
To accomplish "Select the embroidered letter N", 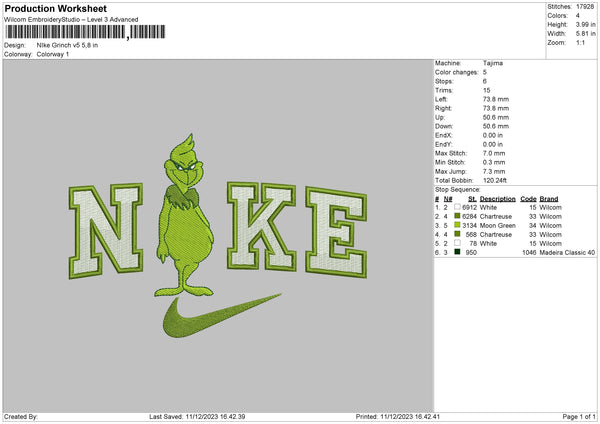I will [x=106, y=231].
